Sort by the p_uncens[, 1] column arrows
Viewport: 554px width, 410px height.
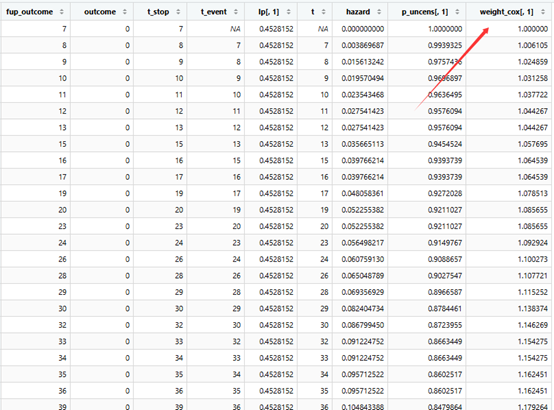tap(457, 12)
